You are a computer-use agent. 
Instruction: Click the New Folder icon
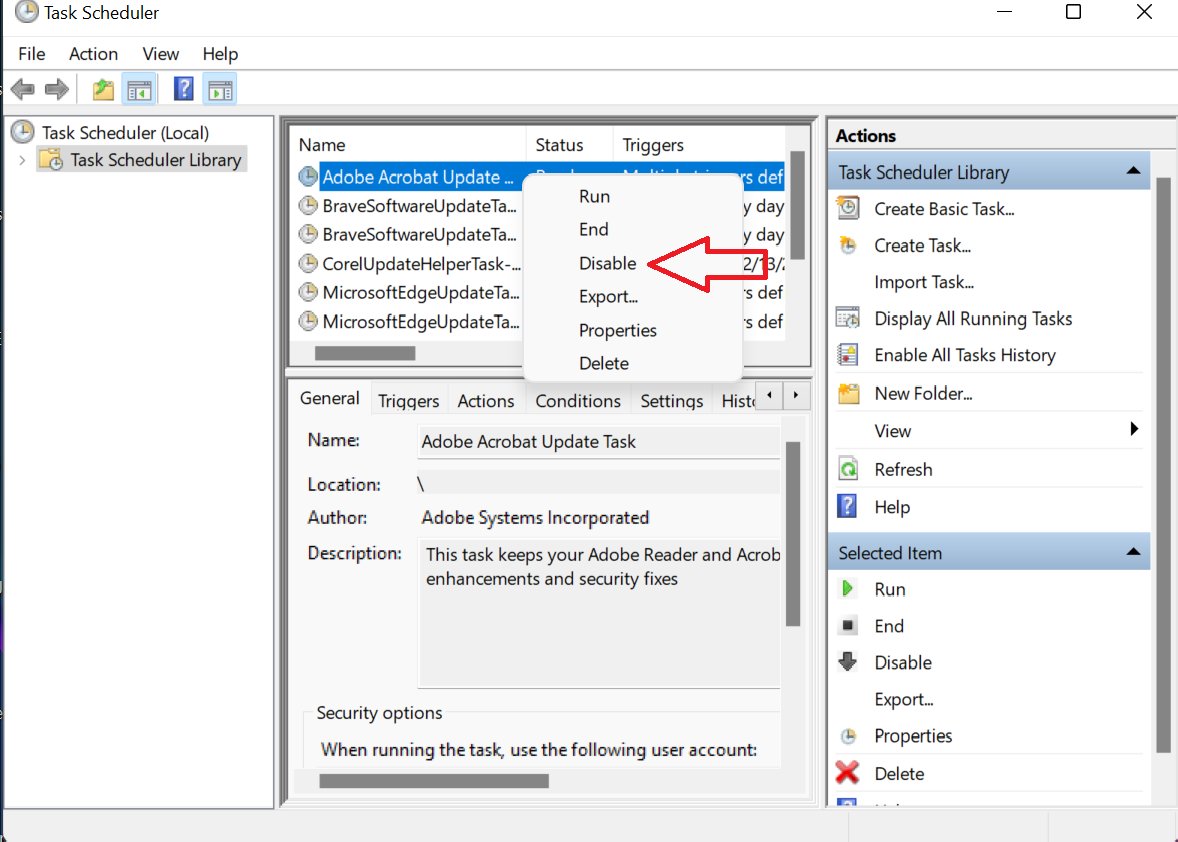(848, 393)
